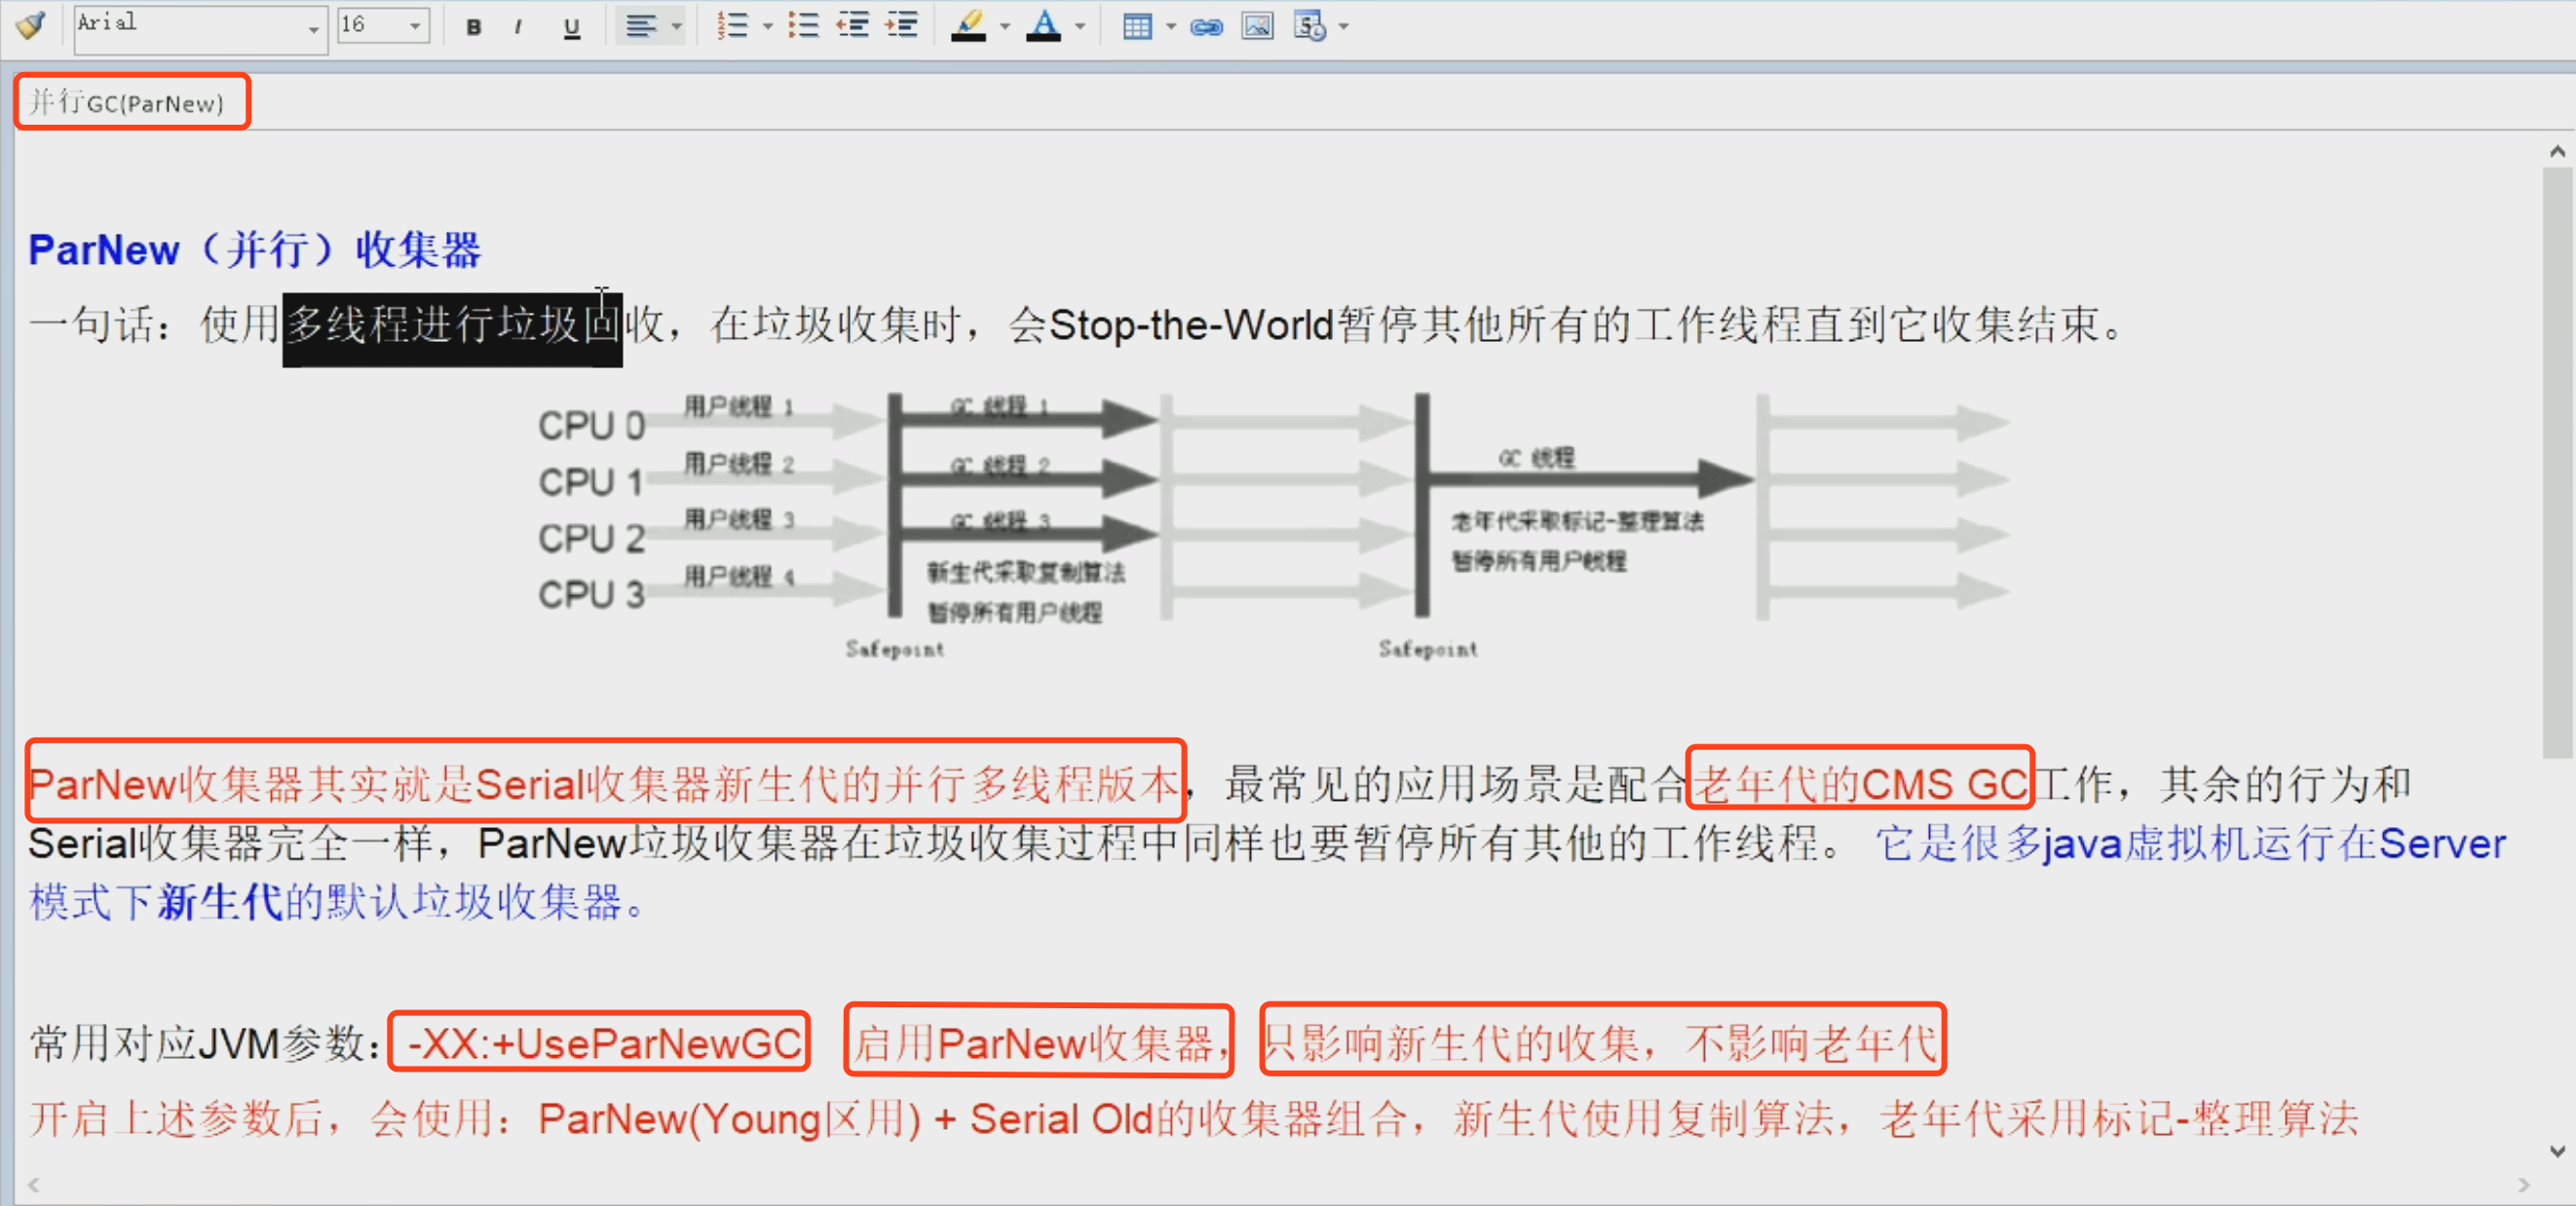Toggle bold formatting
The width and height of the screenshot is (2576, 1206).
pos(474,28)
